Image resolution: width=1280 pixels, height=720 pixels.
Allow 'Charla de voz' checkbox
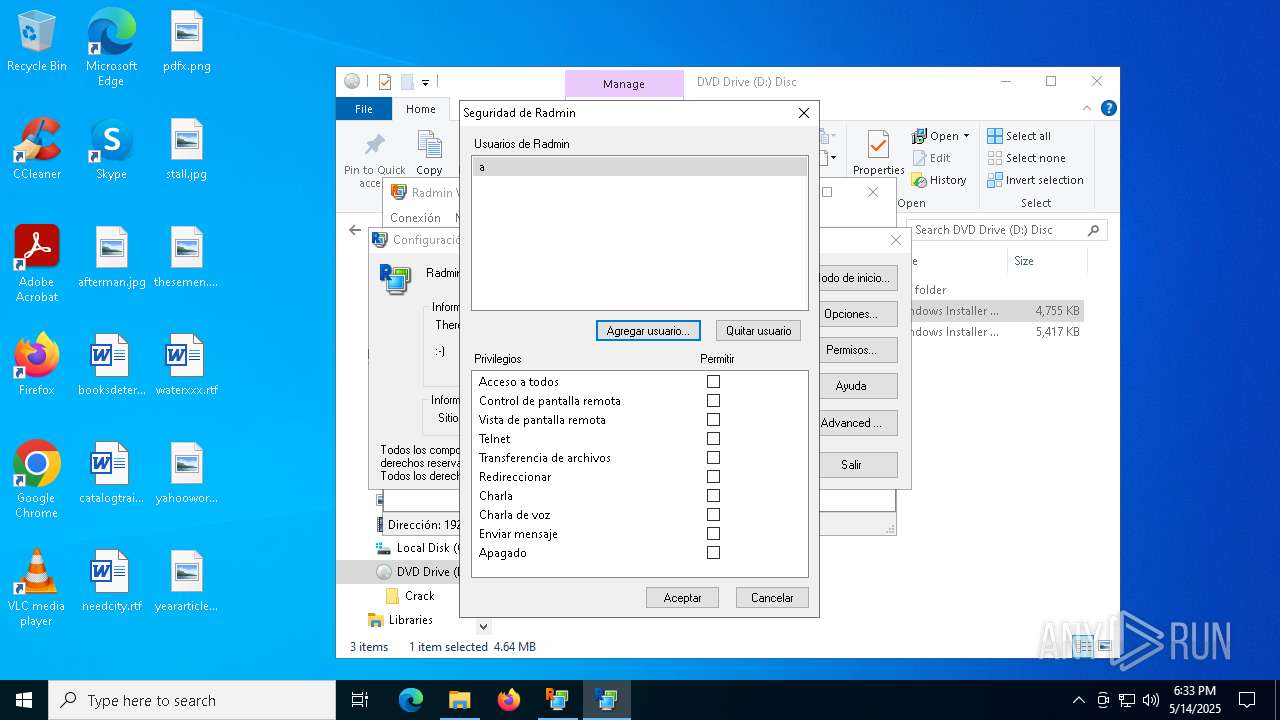[x=713, y=515]
